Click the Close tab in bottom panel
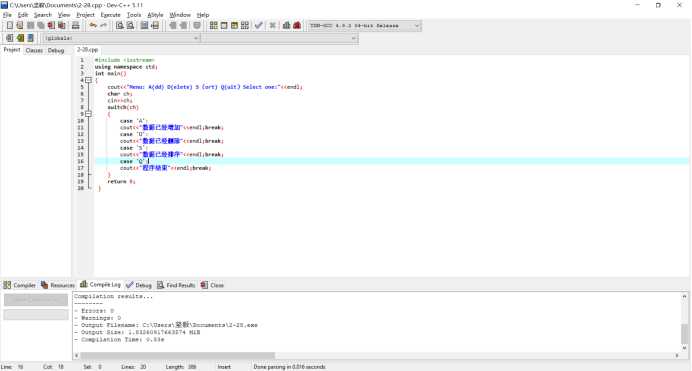The width and height of the screenshot is (692, 371). click(212, 285)
